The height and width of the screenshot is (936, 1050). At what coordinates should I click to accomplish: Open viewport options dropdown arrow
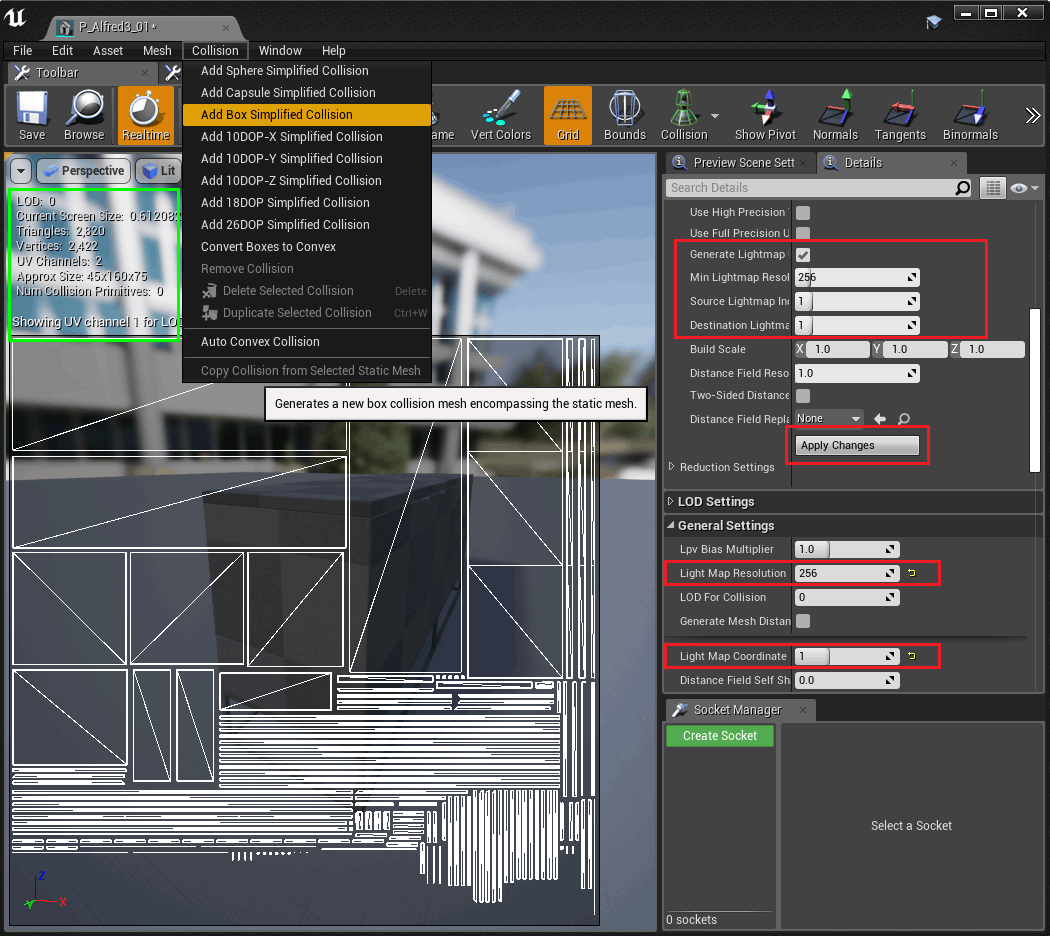(x=21, y=171)
